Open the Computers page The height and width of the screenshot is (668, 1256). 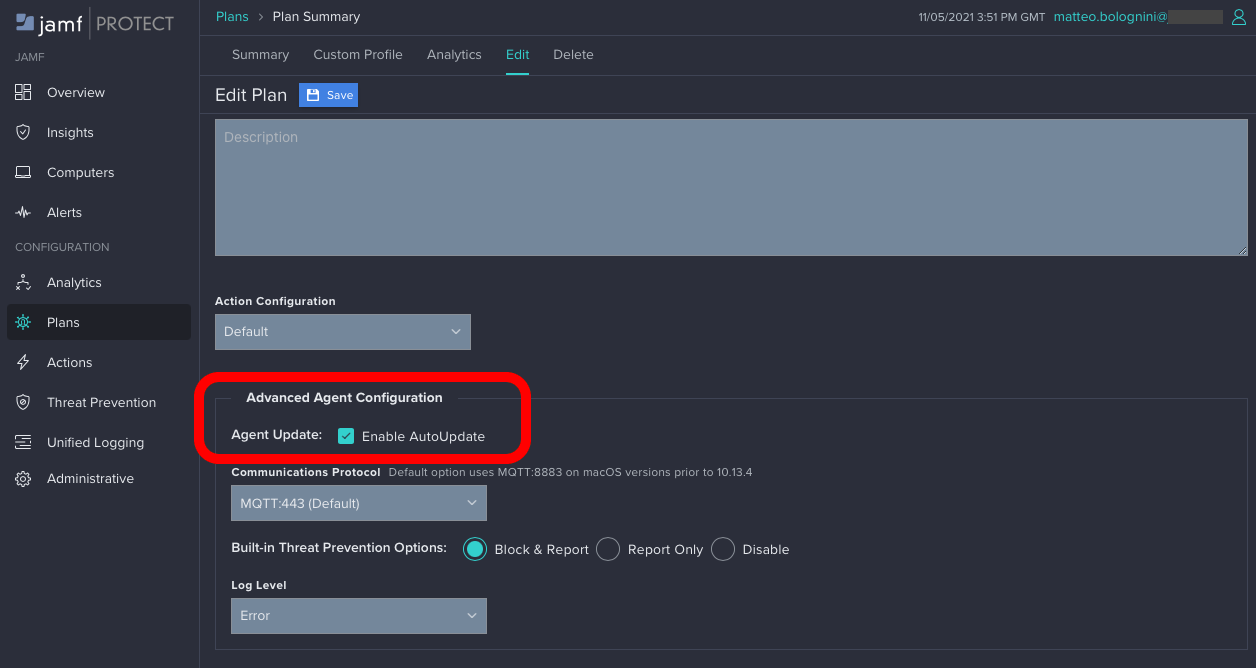[79, 172]
